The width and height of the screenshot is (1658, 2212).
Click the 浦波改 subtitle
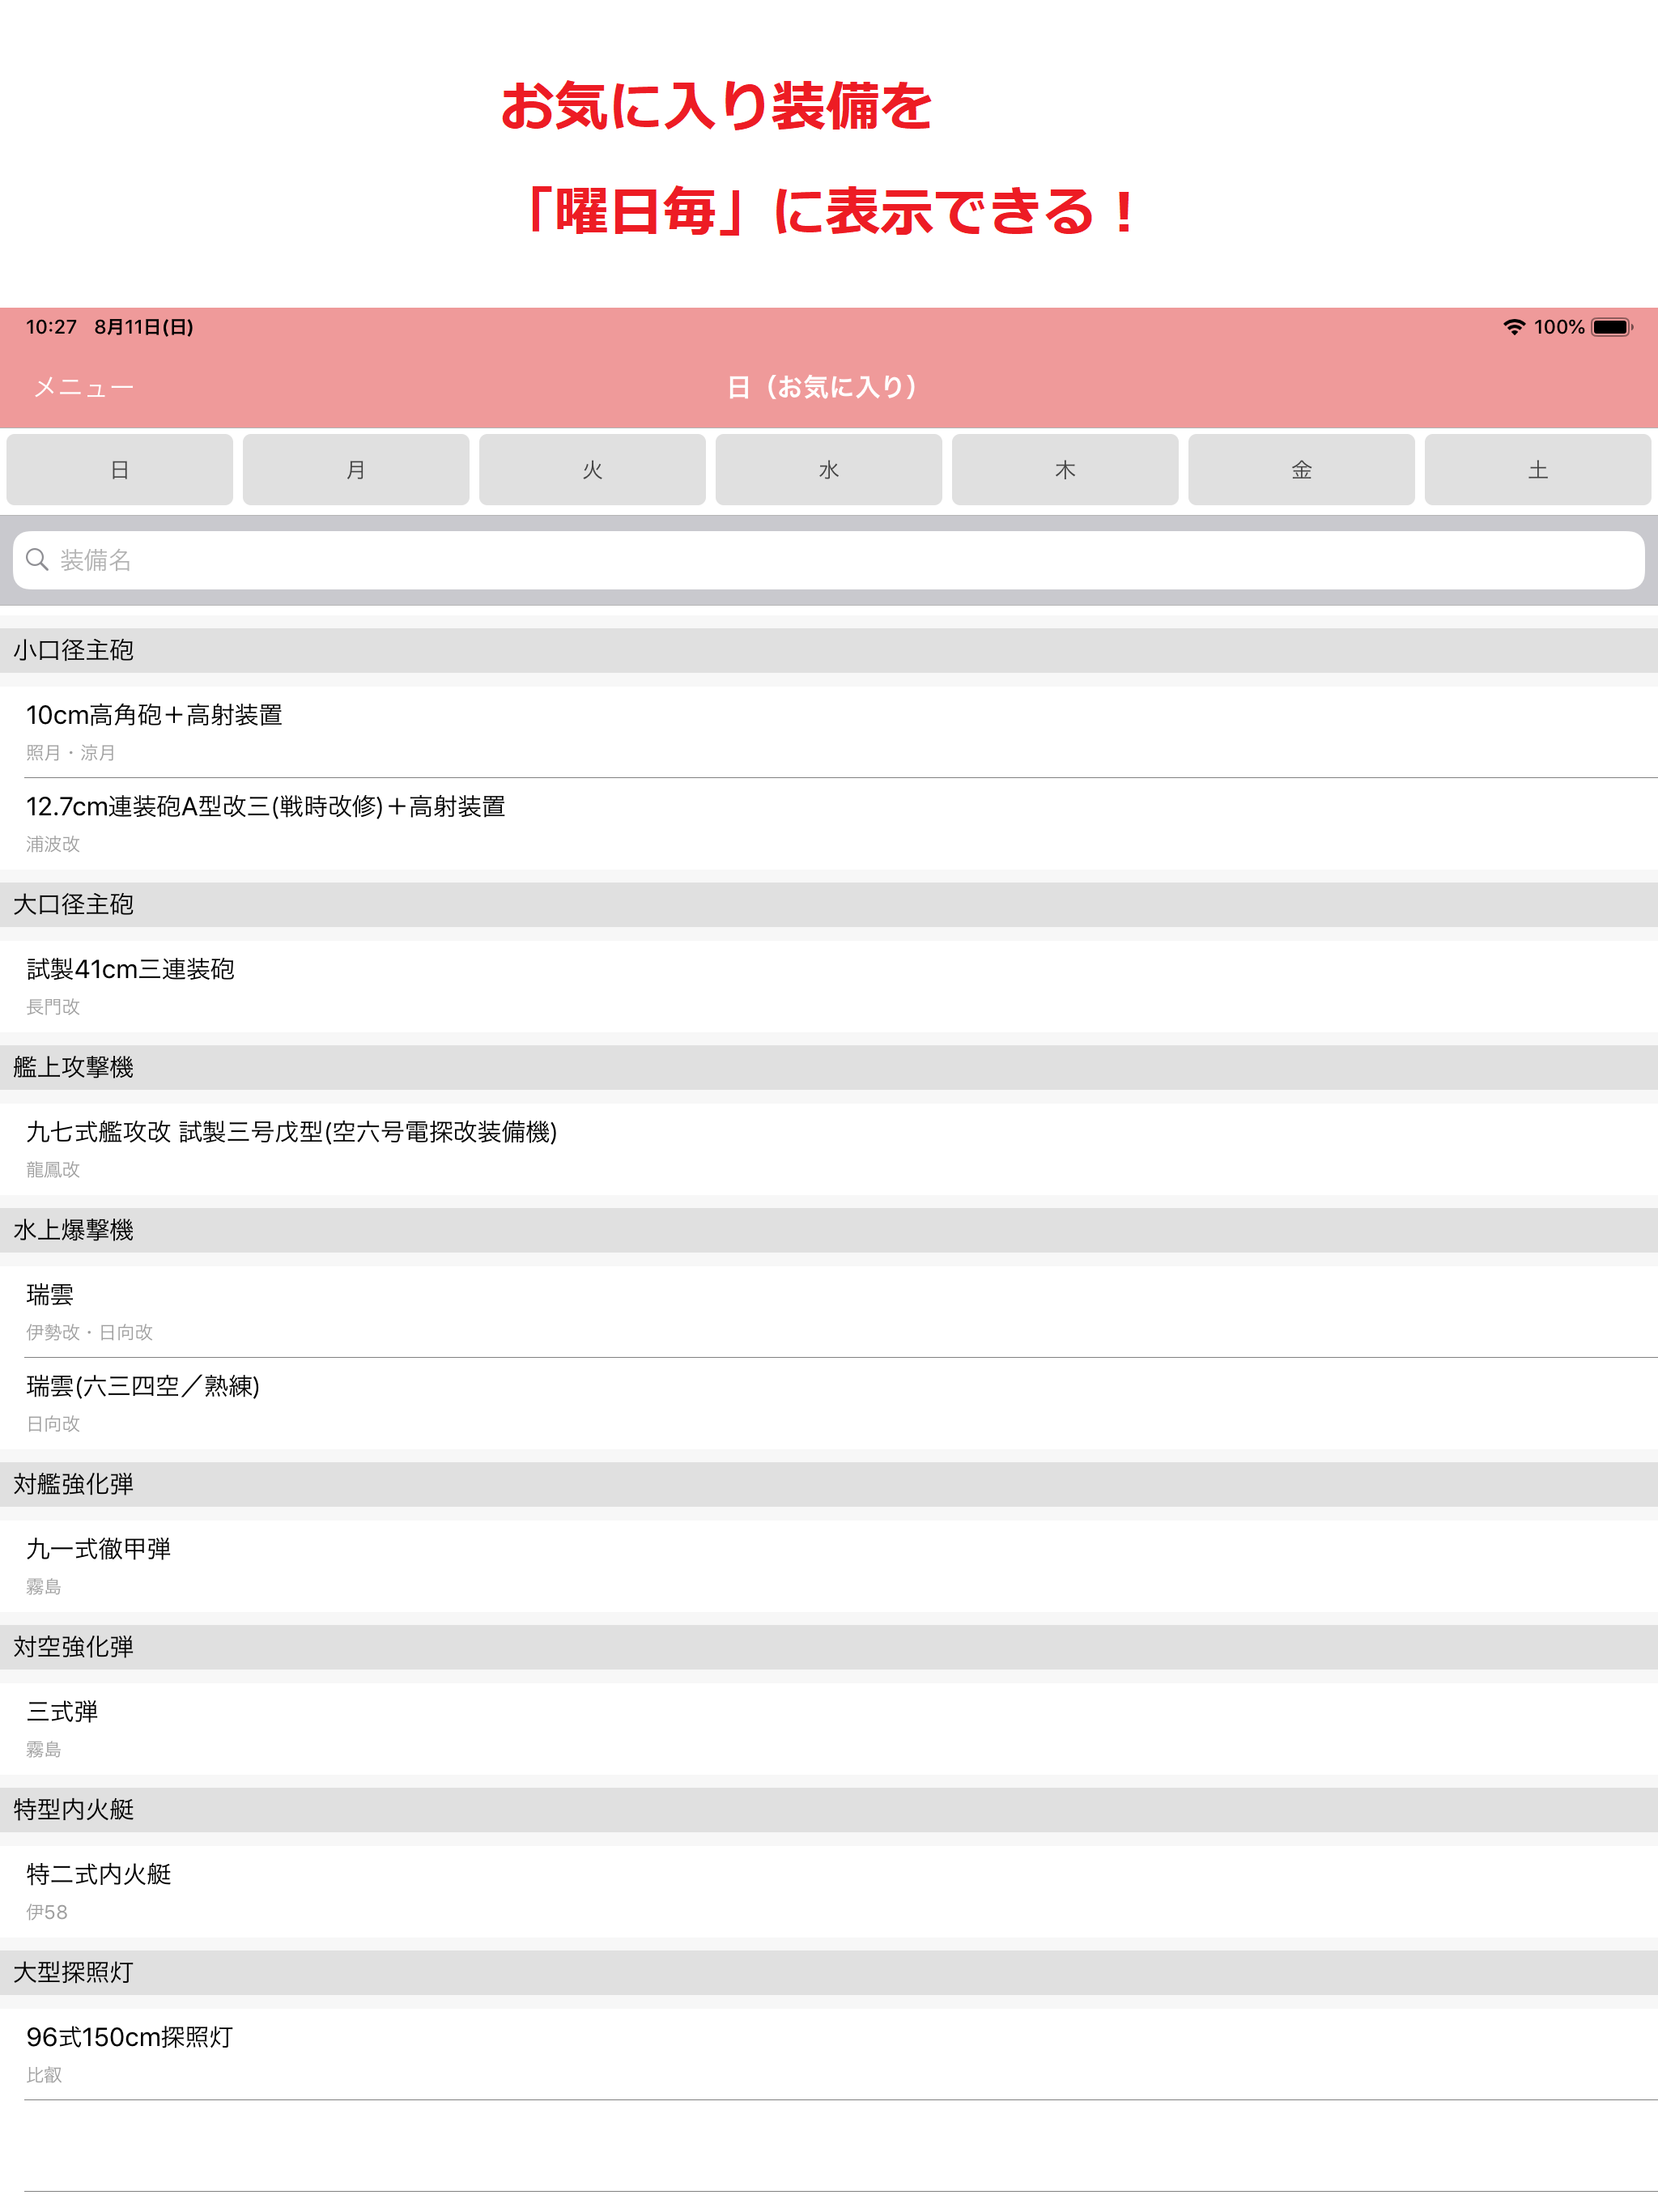click(x=53, y=844)
